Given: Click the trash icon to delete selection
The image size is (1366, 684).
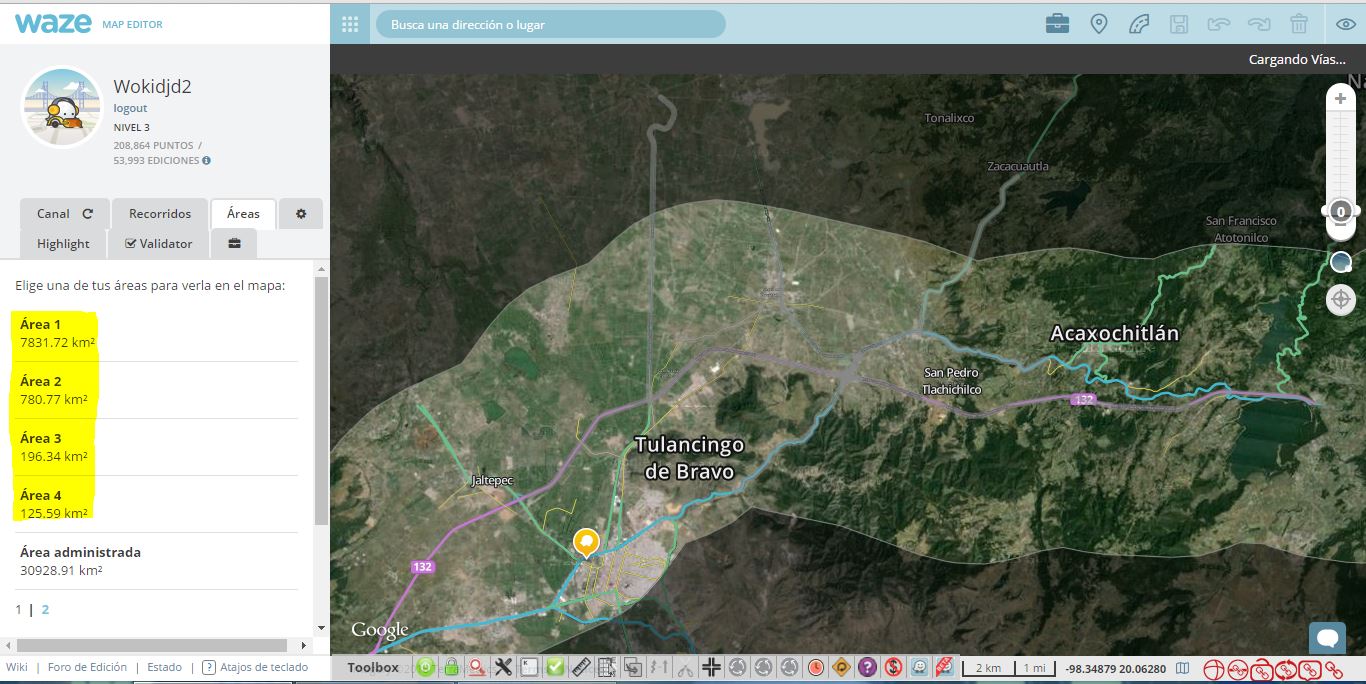Looking at the screenshot, I should [x=1299, y=23].
